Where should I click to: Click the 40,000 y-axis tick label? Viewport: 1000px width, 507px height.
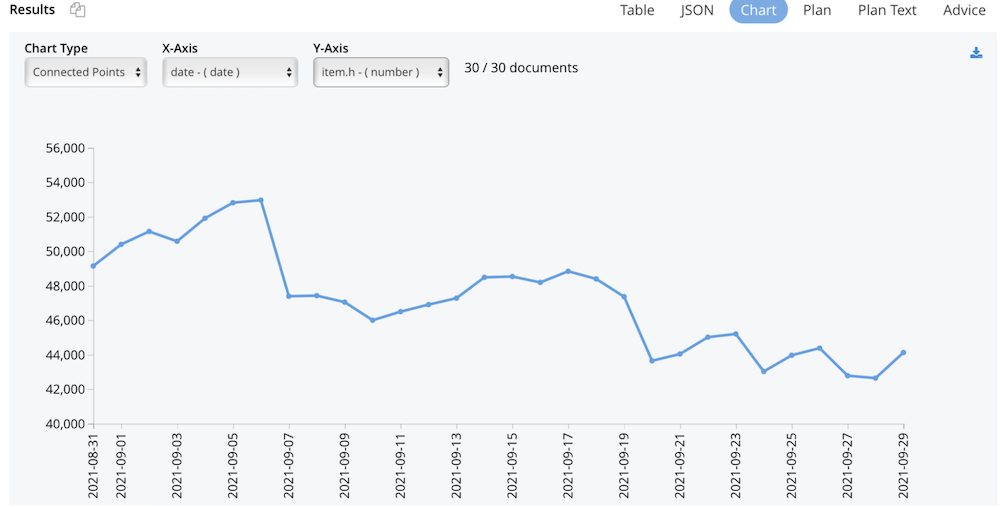[66, 424]
